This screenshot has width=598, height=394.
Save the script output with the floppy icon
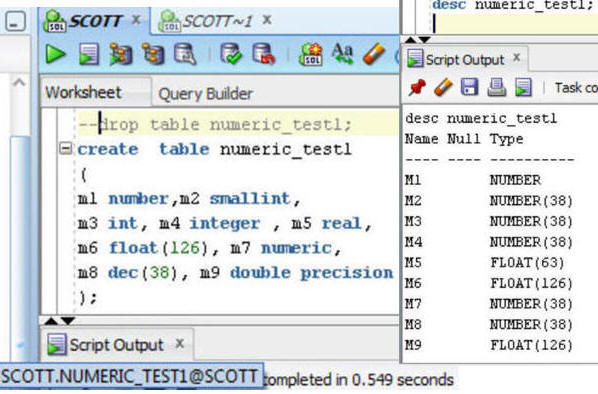pos(469,87)
